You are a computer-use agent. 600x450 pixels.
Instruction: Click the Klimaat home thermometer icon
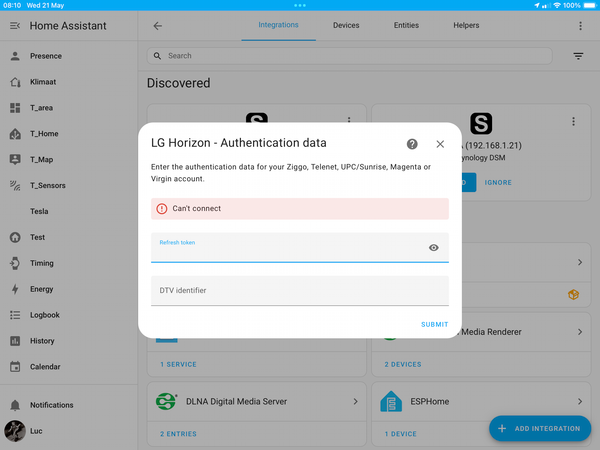15,82
